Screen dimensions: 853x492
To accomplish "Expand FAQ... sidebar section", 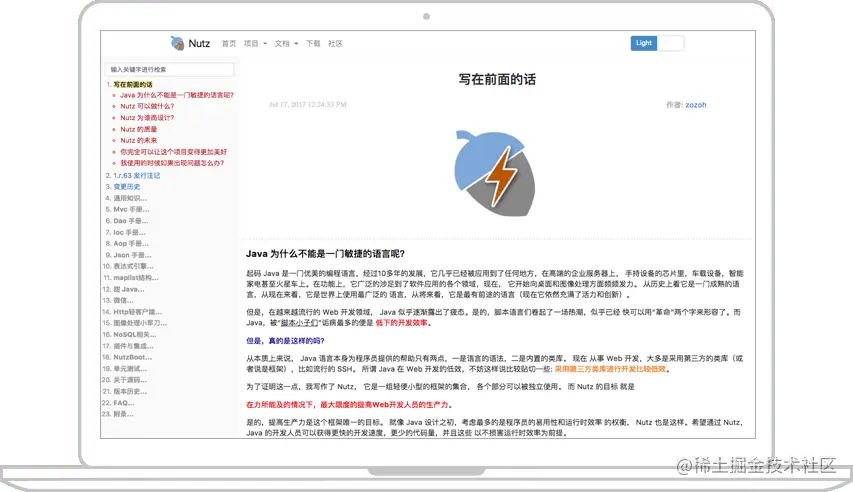I will [x=124, y=403].
